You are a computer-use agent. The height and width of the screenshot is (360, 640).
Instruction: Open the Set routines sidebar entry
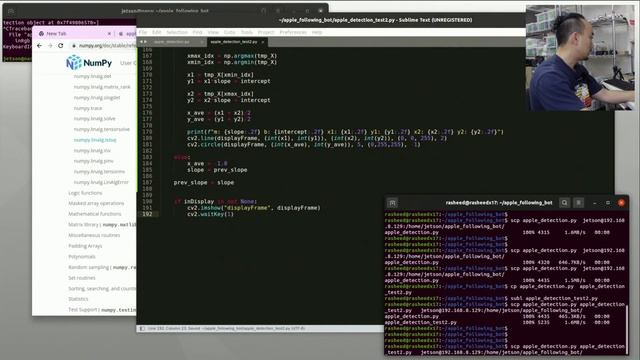82,278
